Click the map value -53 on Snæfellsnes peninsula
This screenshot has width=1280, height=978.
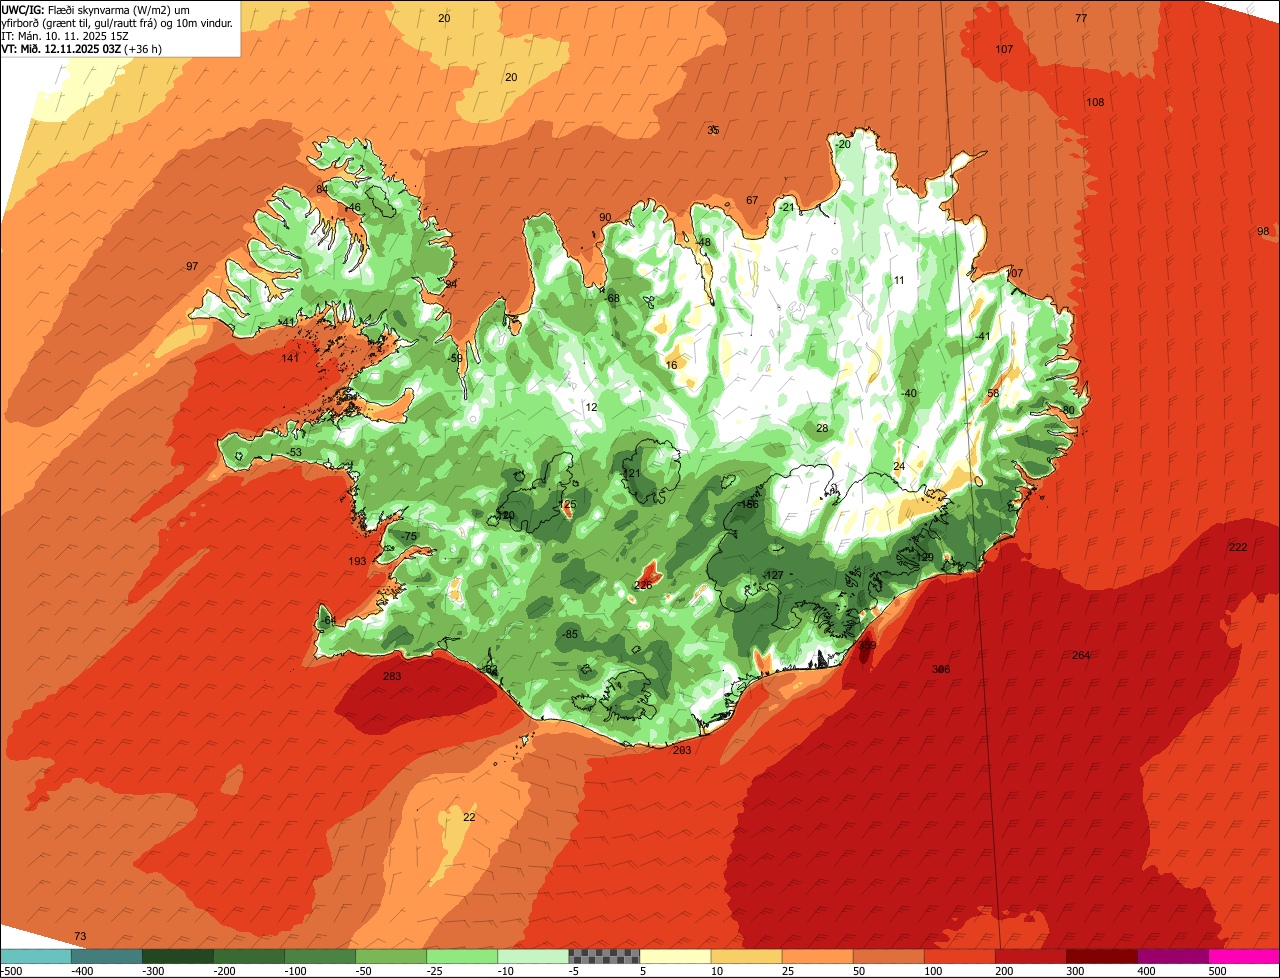pos(294,453)
